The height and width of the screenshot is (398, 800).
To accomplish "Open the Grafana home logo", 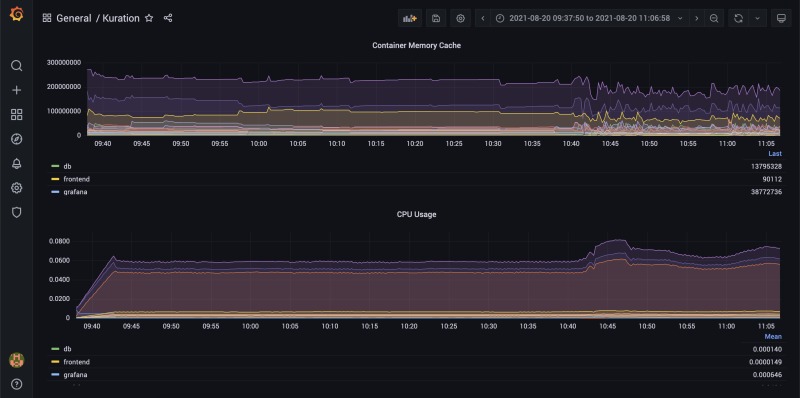I will [x=16, y=14].
